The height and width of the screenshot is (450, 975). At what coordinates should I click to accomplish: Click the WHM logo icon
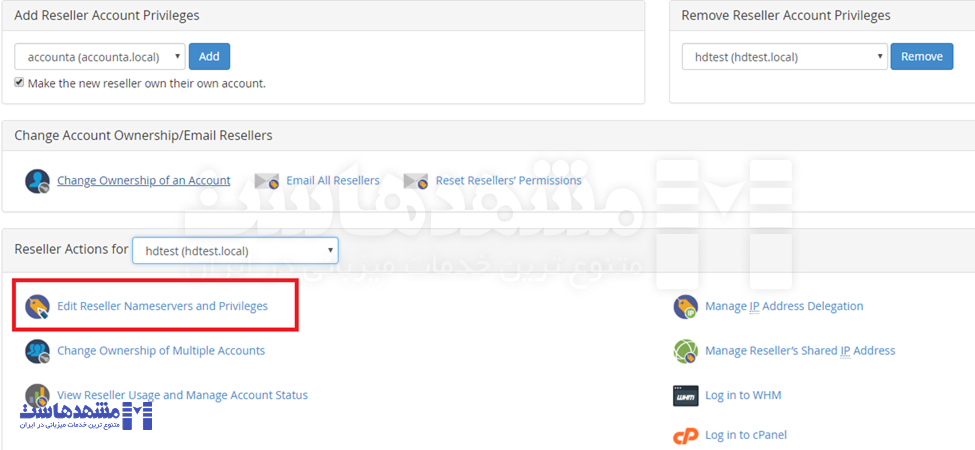(685, 395)
